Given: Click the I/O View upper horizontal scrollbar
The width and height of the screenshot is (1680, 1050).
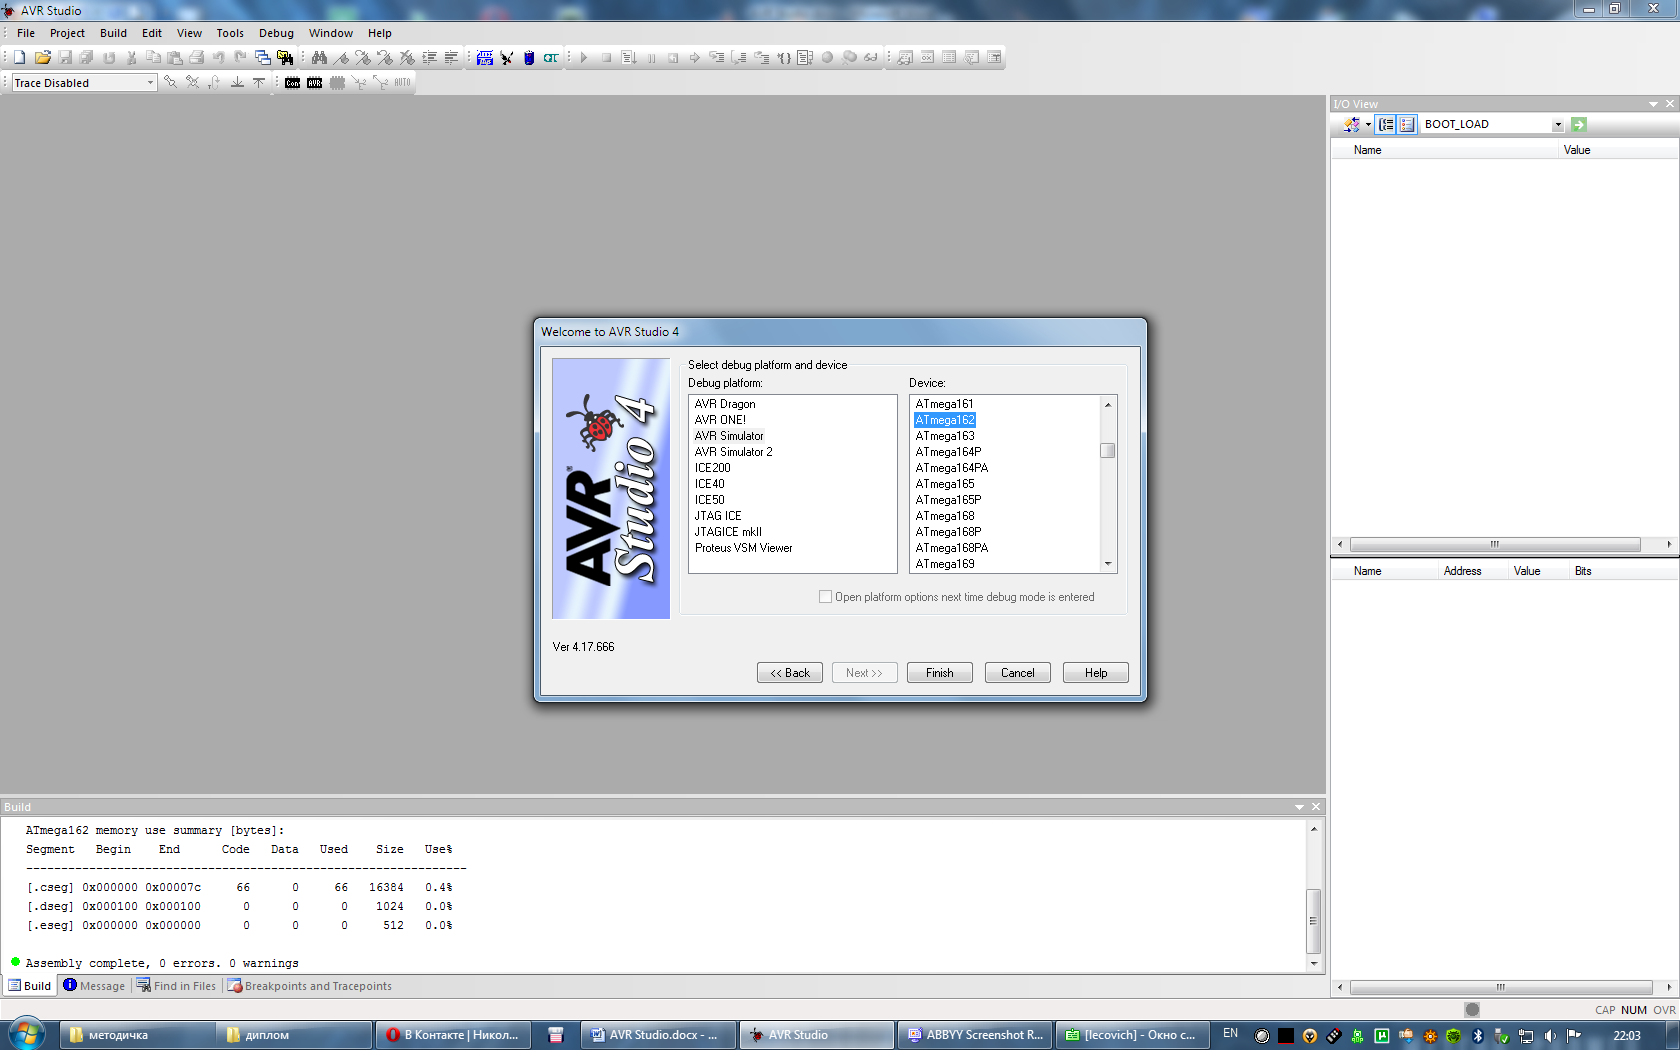Looking at the screenshot, I should [1495, 545].
